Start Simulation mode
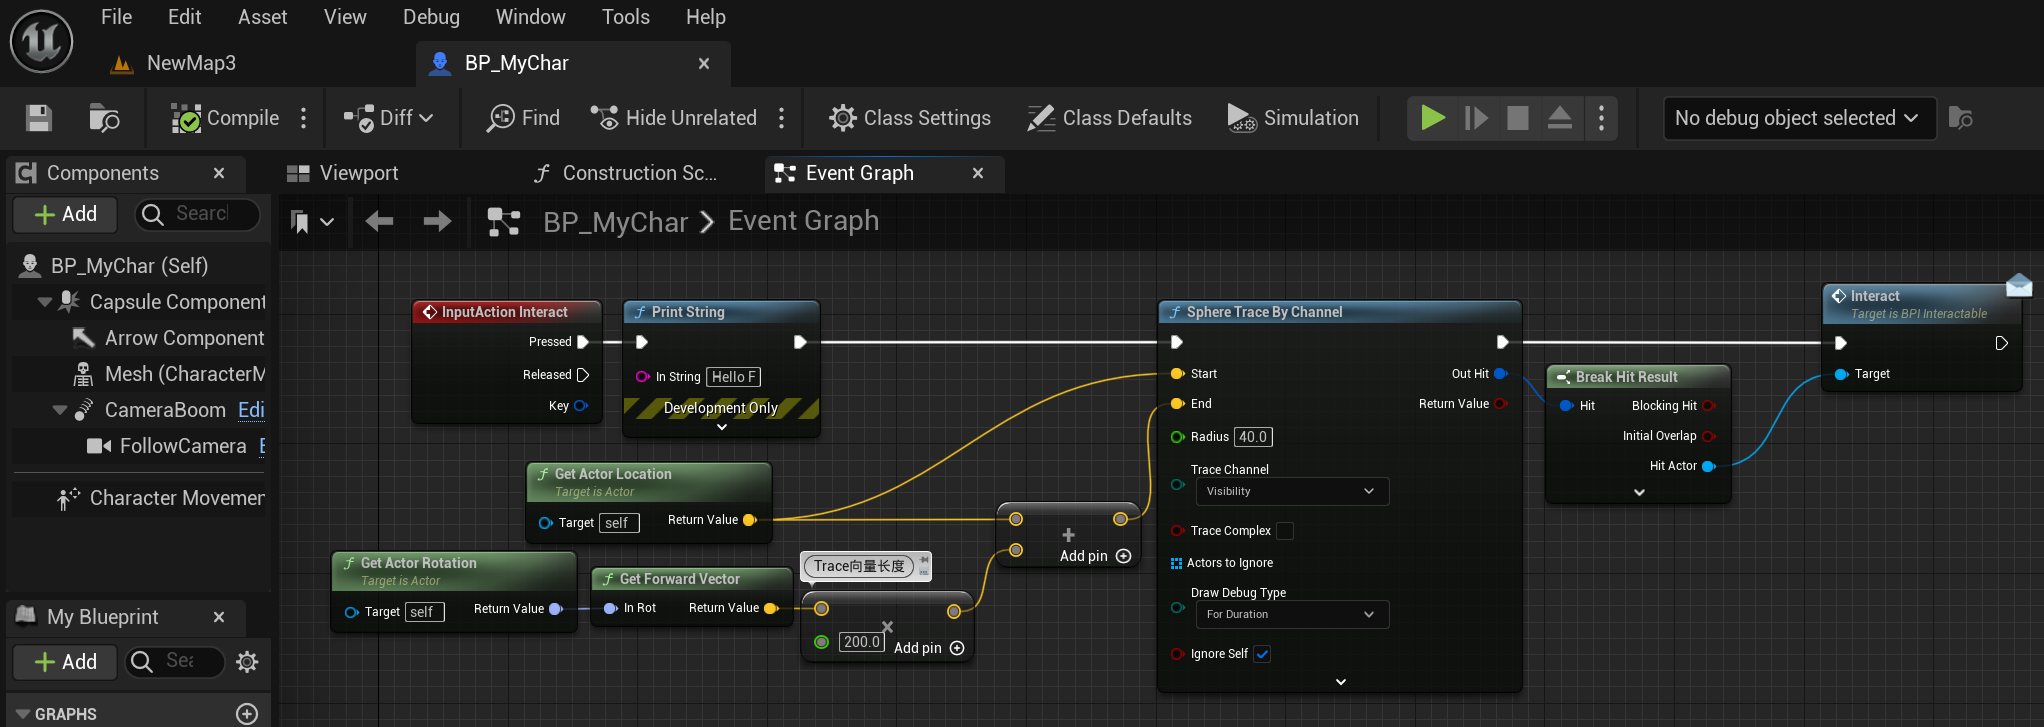The image size is (2044, 727). coord(1293,118)
